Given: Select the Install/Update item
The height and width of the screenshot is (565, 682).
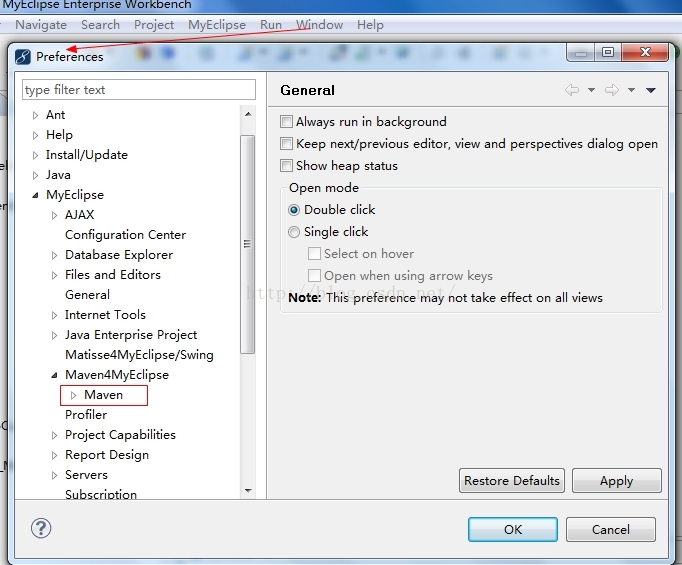Looking at the screenshot, I should coord(87,155).
